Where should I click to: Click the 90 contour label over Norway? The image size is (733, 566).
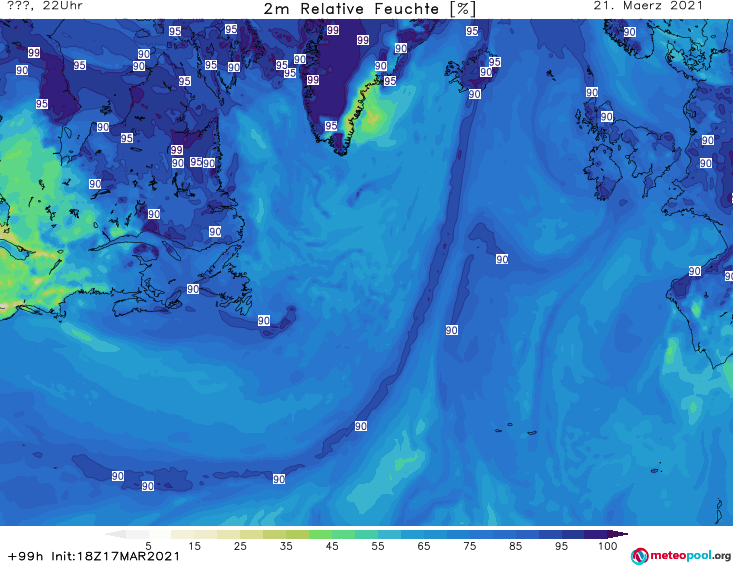point(629,32)
